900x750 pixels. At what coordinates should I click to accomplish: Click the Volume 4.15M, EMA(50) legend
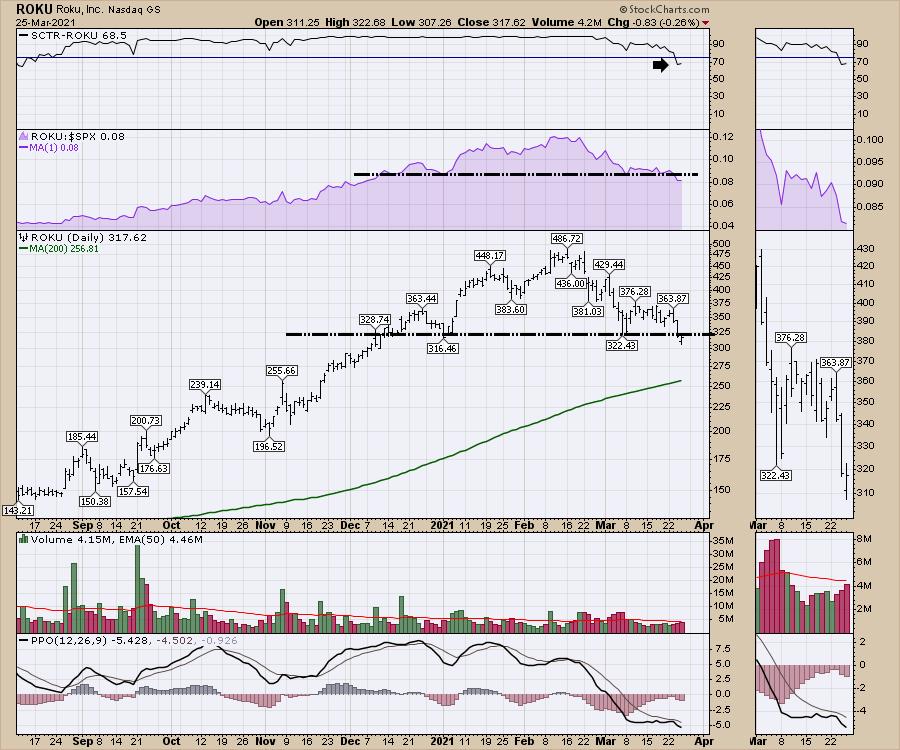click(x=111, y=539)
